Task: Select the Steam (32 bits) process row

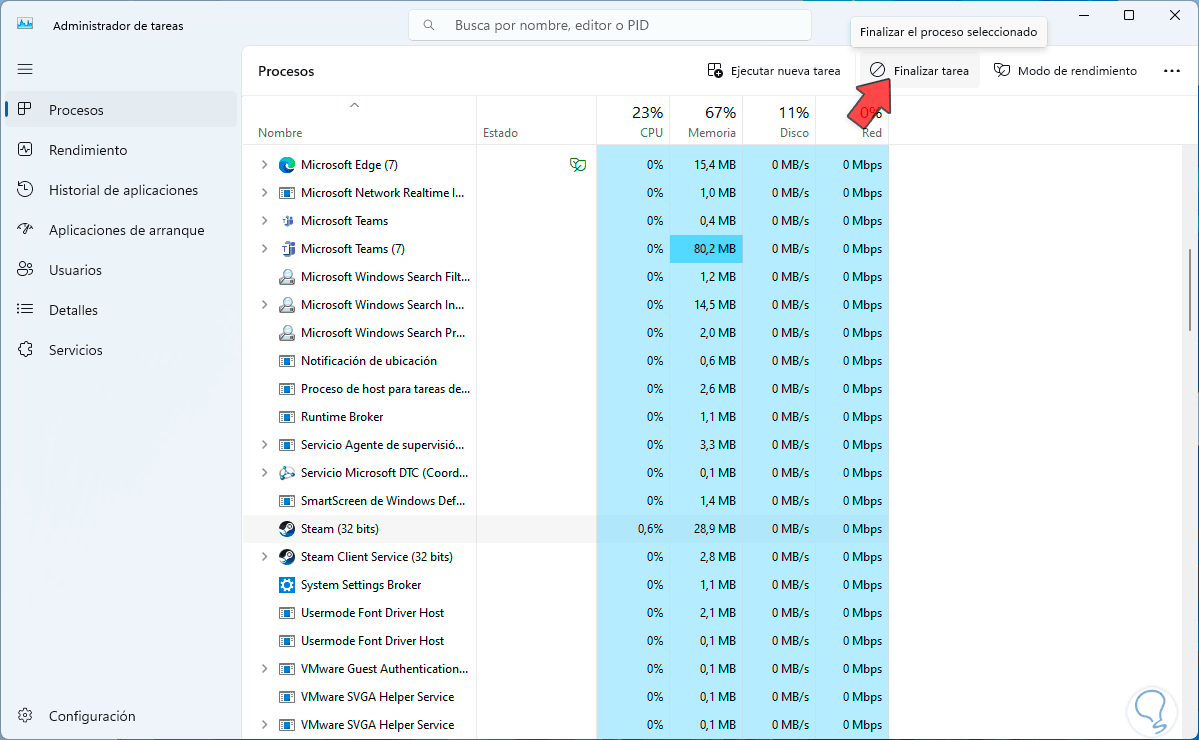Action: coord(565,528)
